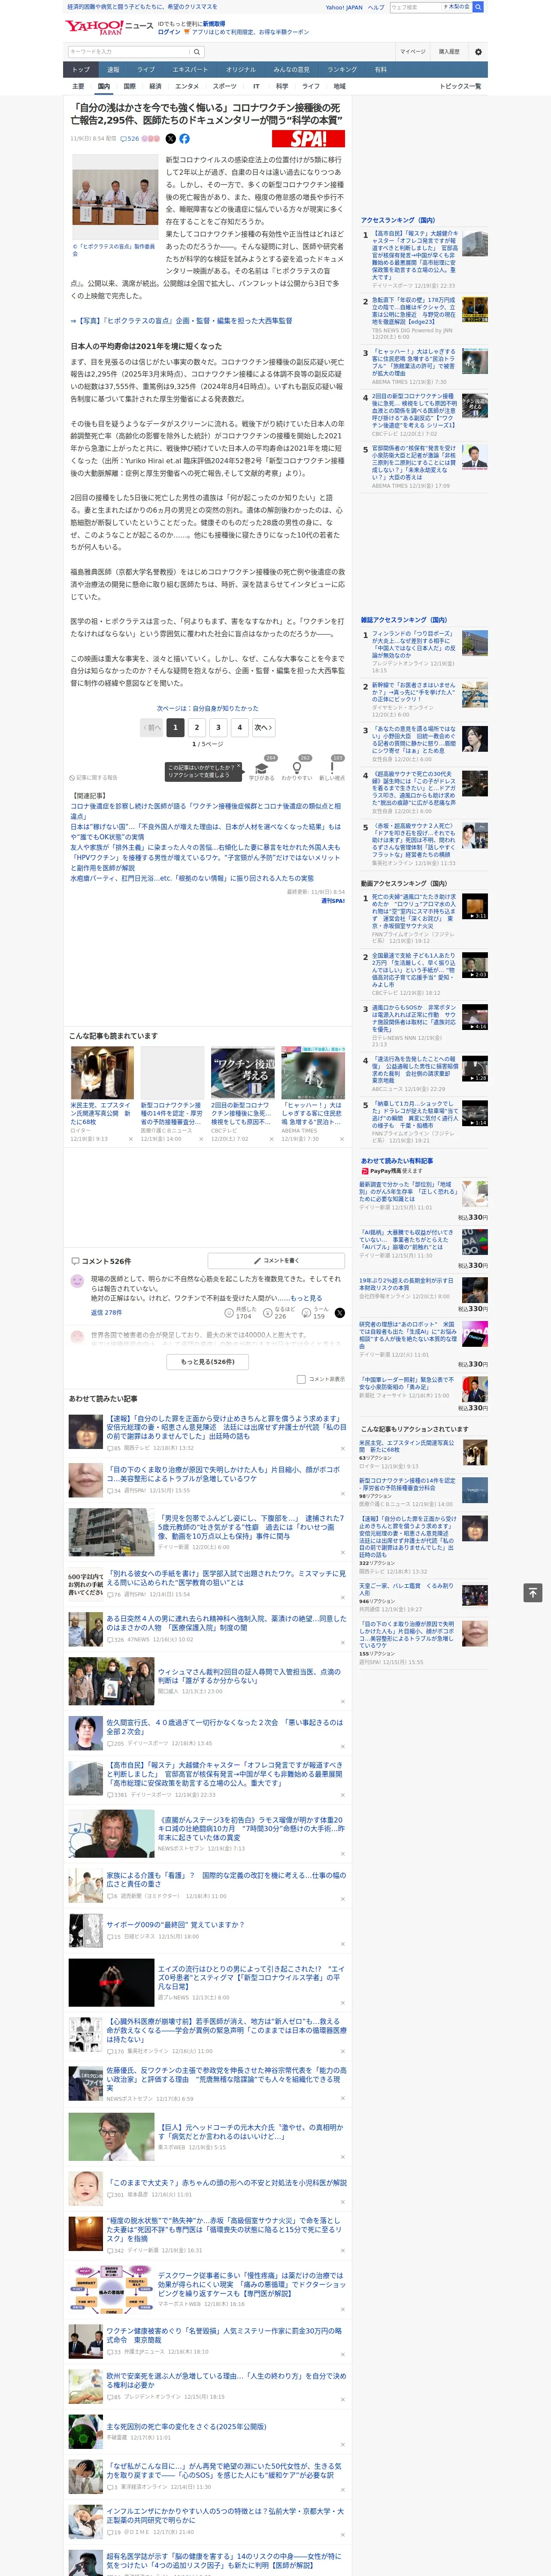Open ranking item 1 高市自民 thumbnail
This screenshot has height=2576, width=551.
pyautogui.click(x=475, y=243)
